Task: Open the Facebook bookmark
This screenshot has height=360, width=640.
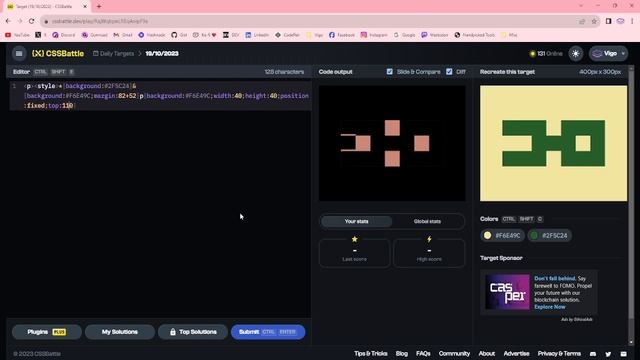Action: coord(342,35)
